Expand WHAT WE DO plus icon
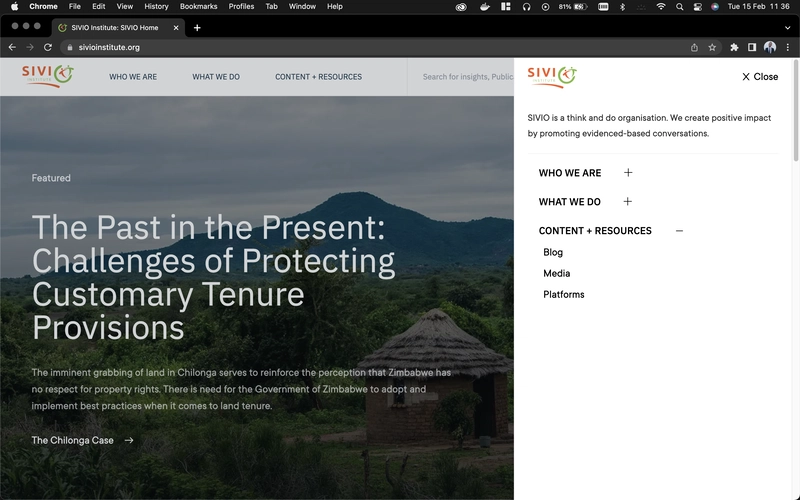This screenshot has width=800, height=500. tap(628, 202)
